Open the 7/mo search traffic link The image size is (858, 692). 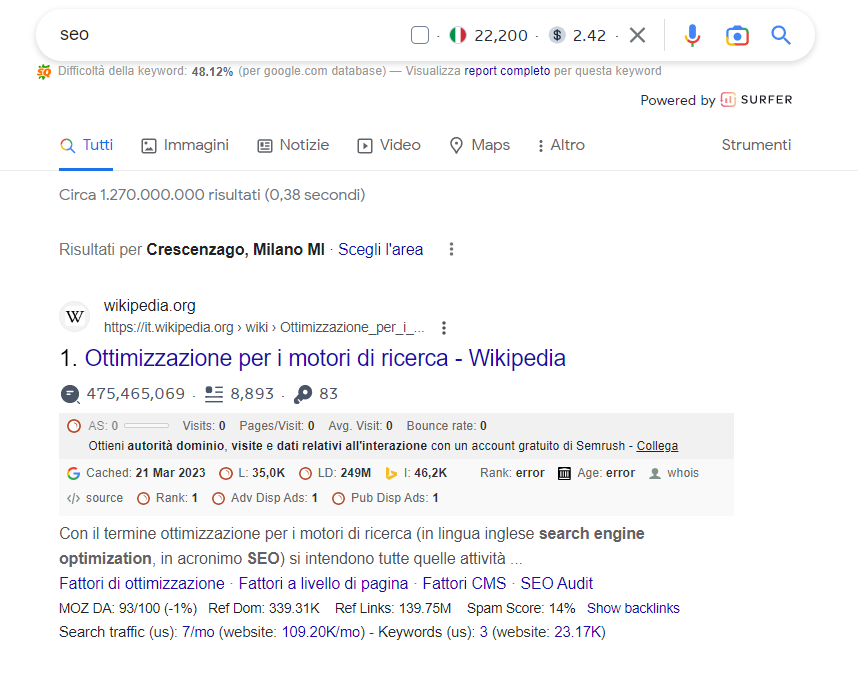point(198,632)
